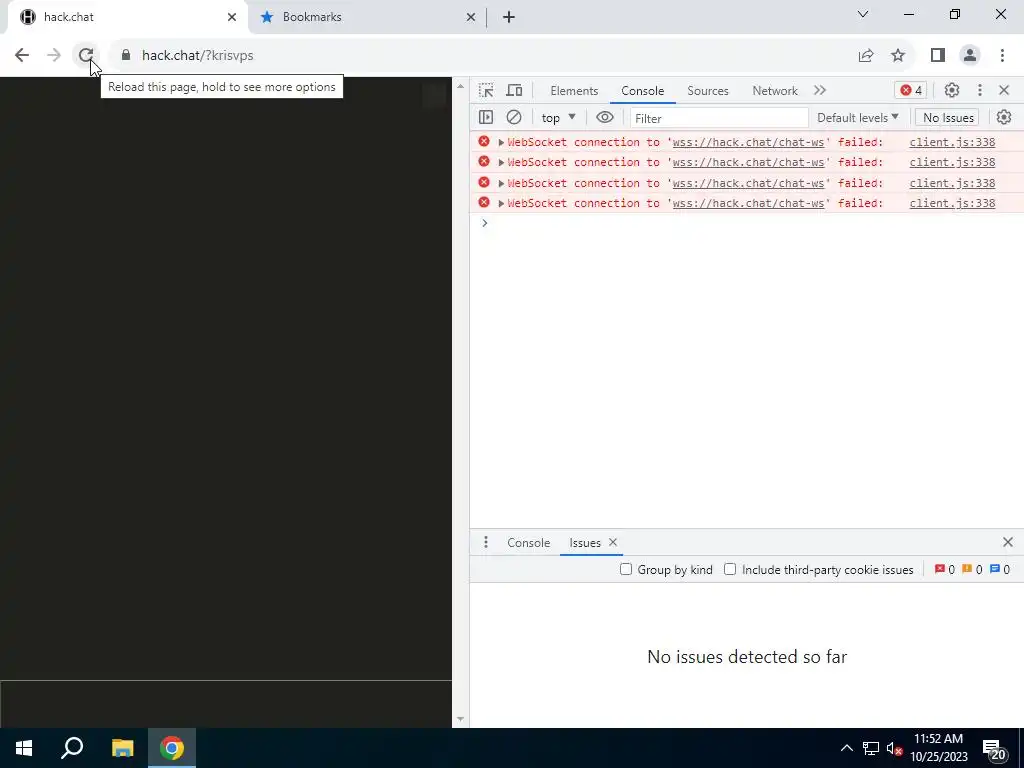Click the hack.chat address bar URL

tap(198, 56)
